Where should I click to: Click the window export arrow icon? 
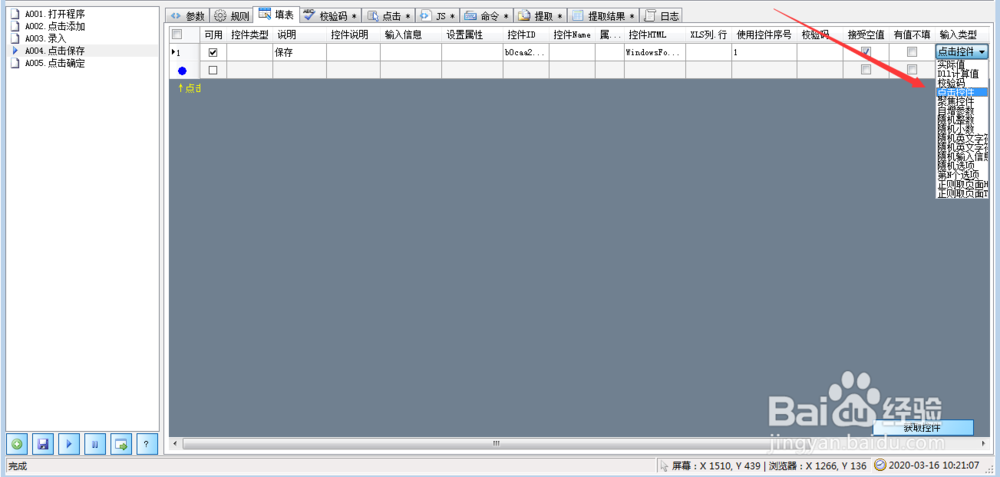pos(121,444)
